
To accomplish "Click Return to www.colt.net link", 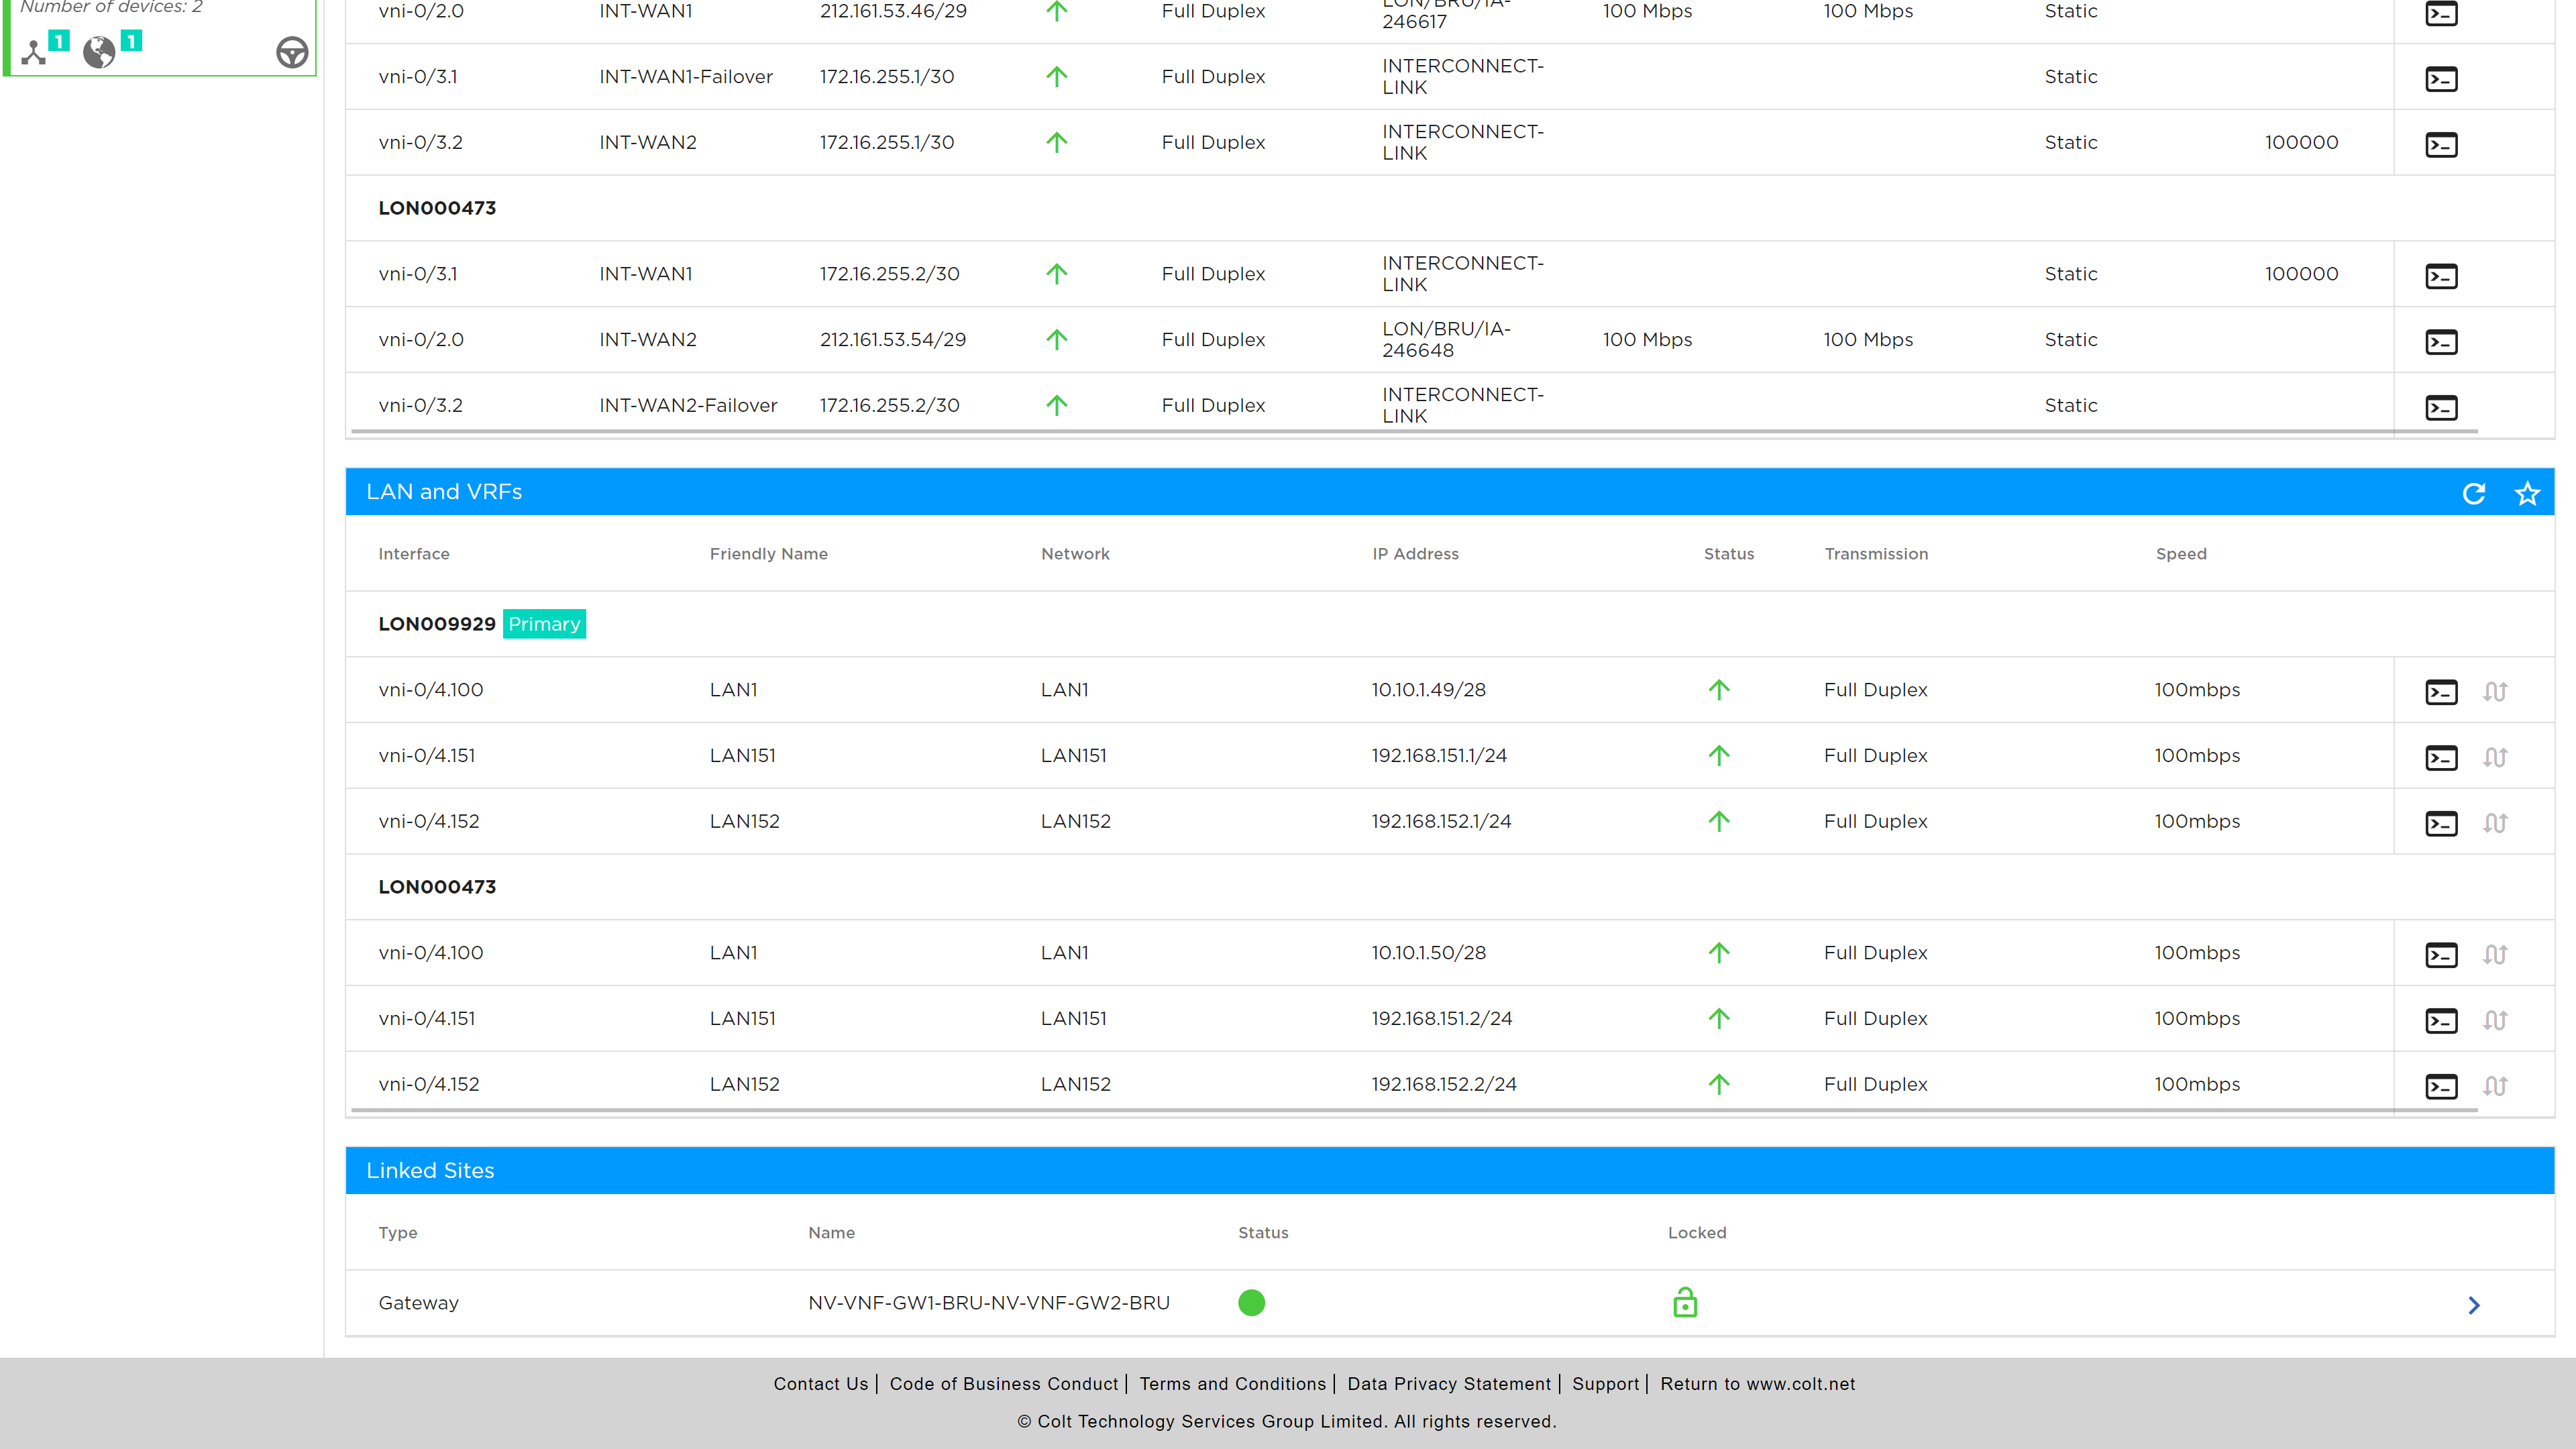I will [1758, 1384].
